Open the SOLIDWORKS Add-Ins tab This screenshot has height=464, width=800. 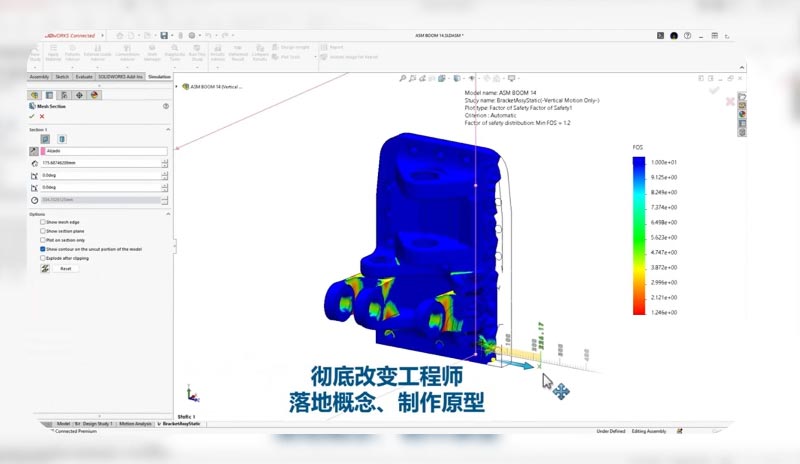click(x=120, y=77)
